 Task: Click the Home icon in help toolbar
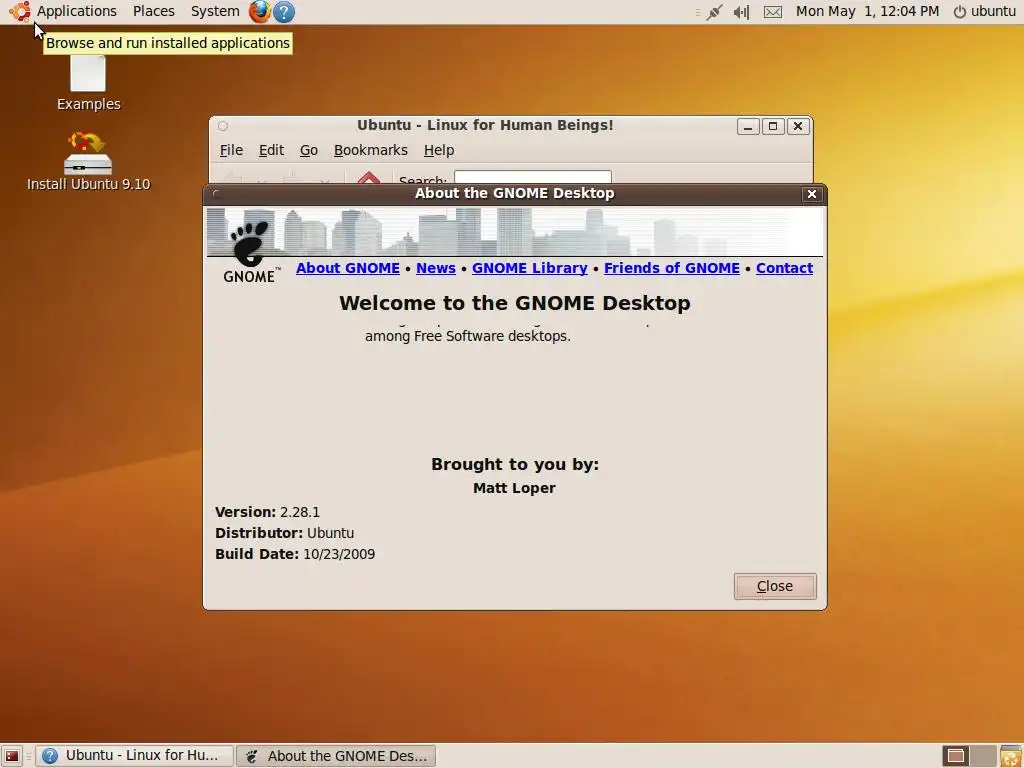[x=368, y=178]
